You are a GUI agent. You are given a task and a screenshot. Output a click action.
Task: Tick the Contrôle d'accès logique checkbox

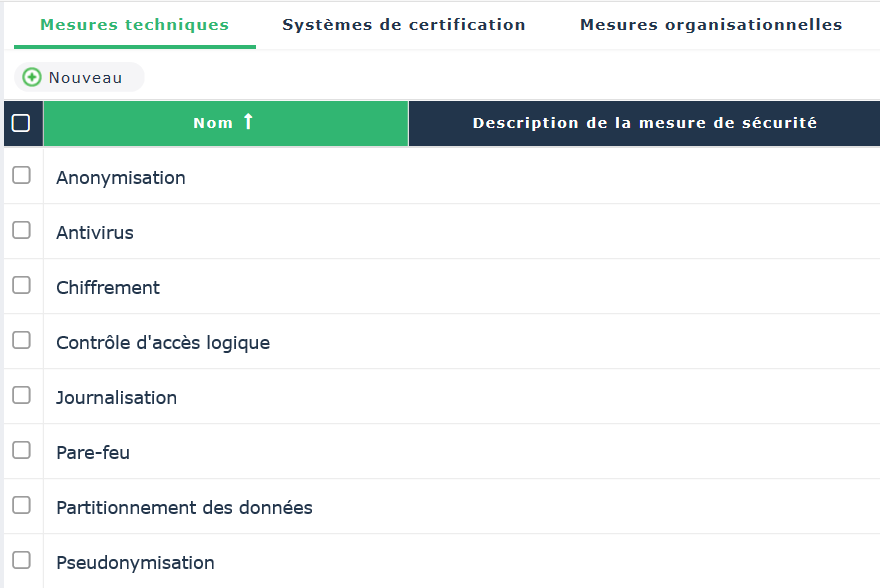[21, 340]
